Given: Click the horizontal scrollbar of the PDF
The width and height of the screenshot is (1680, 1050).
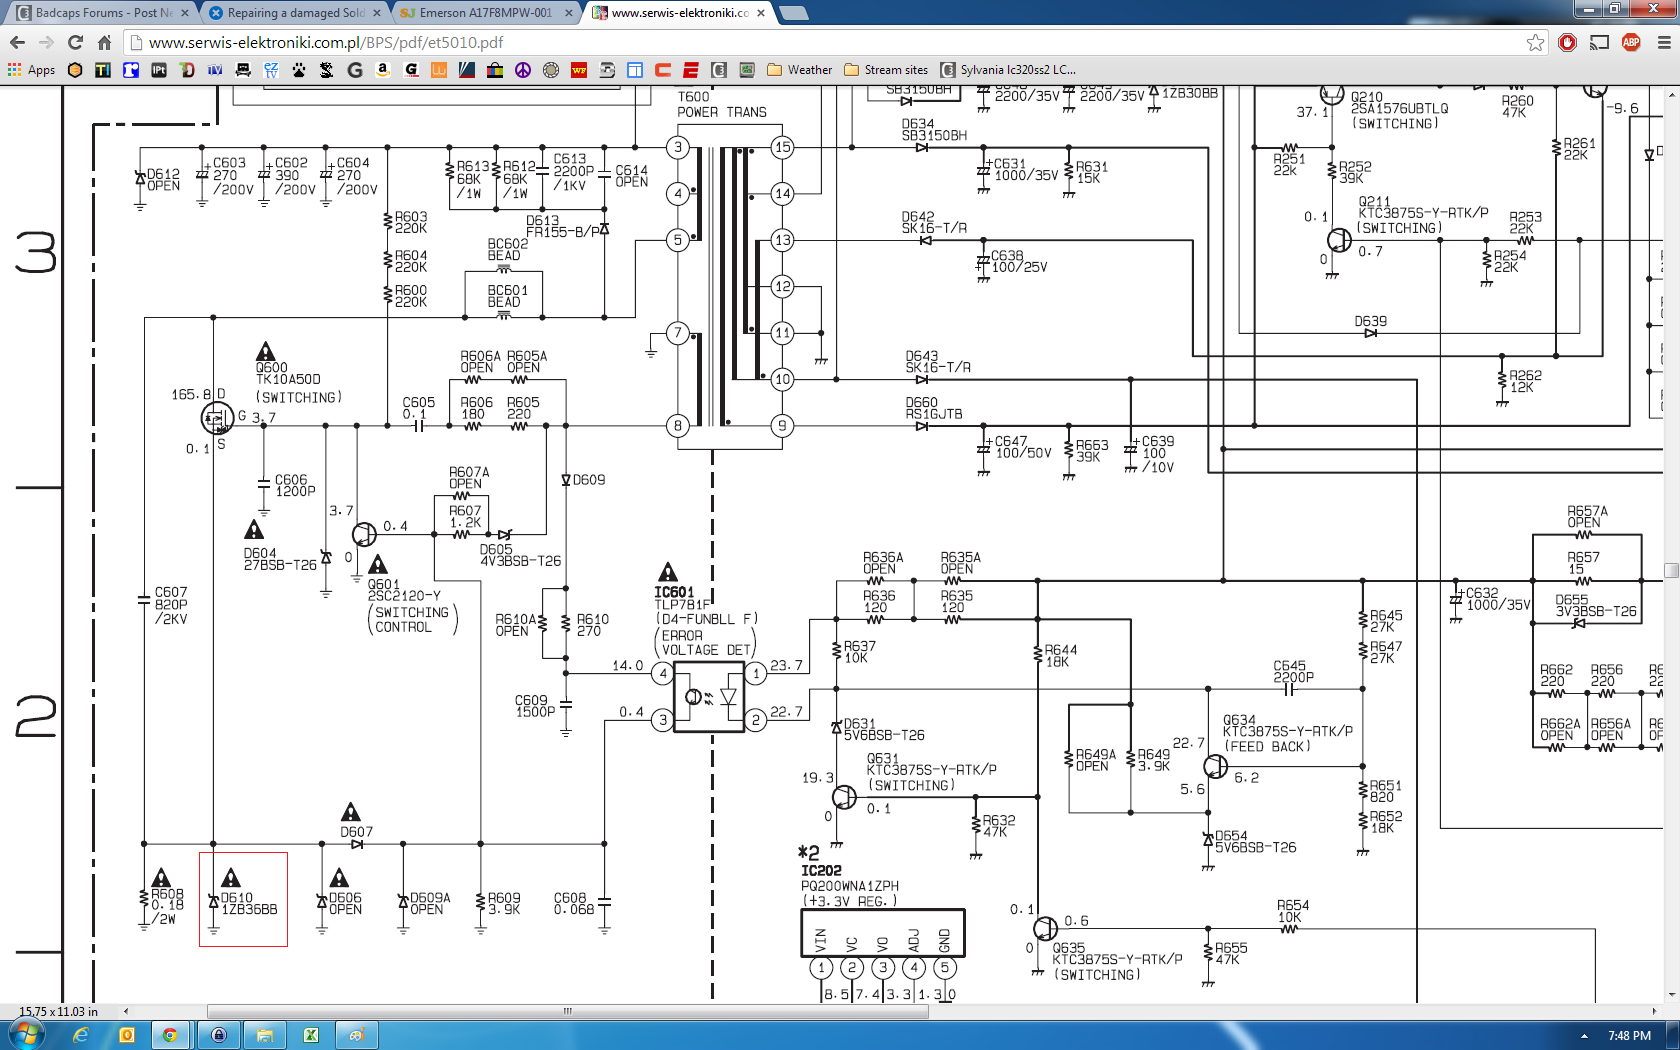Looking at the screenshot, I should (567, 1011).
